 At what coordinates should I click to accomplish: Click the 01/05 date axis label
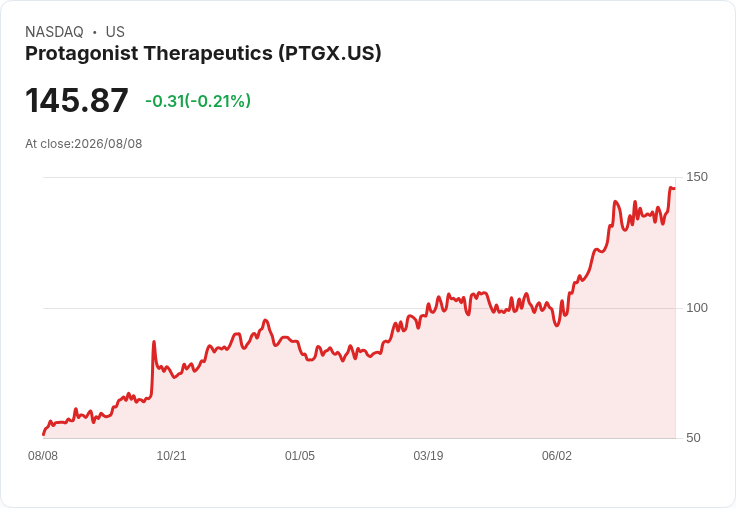pyautogui.click(x=299, y=456)
